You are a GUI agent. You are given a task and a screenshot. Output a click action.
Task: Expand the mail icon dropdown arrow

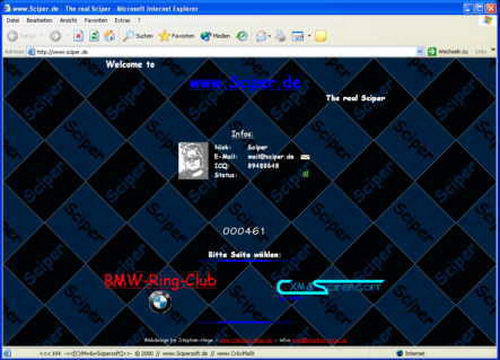[x=269, y=36]
